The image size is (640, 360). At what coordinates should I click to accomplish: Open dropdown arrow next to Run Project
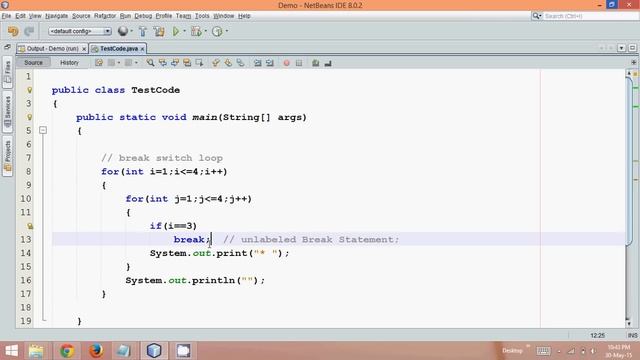pos(184,31)
